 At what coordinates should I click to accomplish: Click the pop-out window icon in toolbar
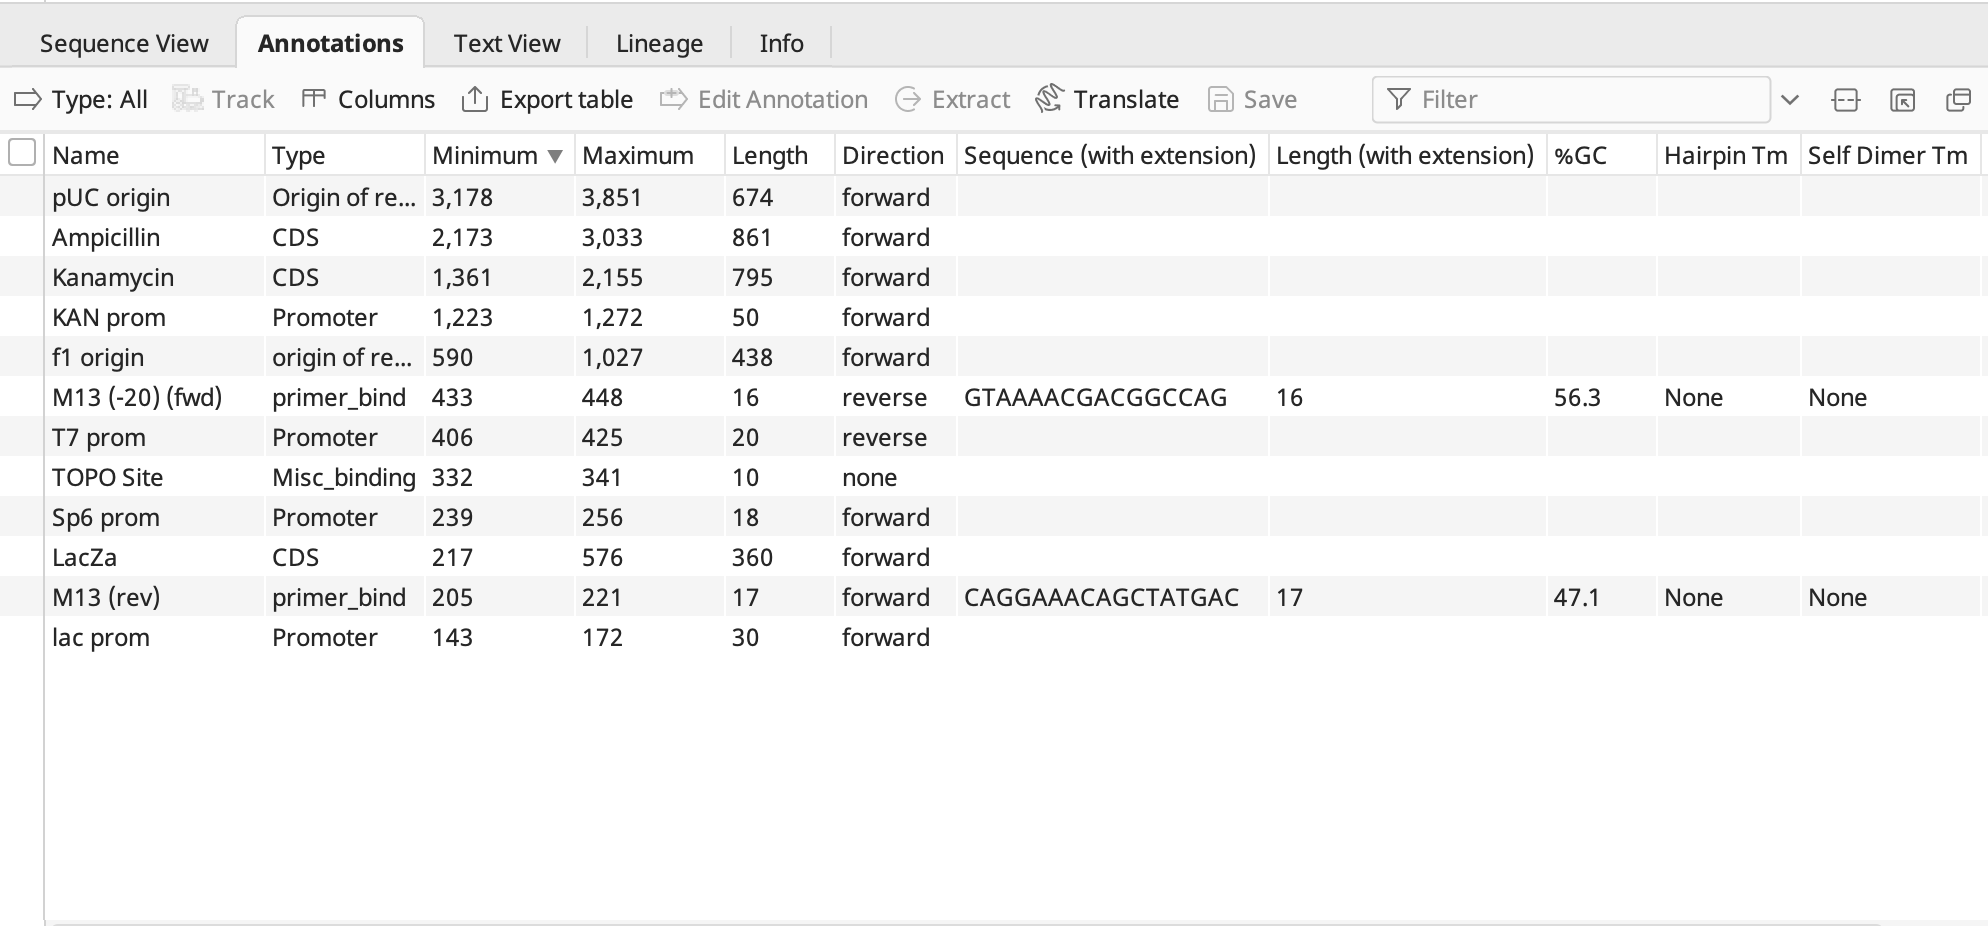pos(1902,100)
